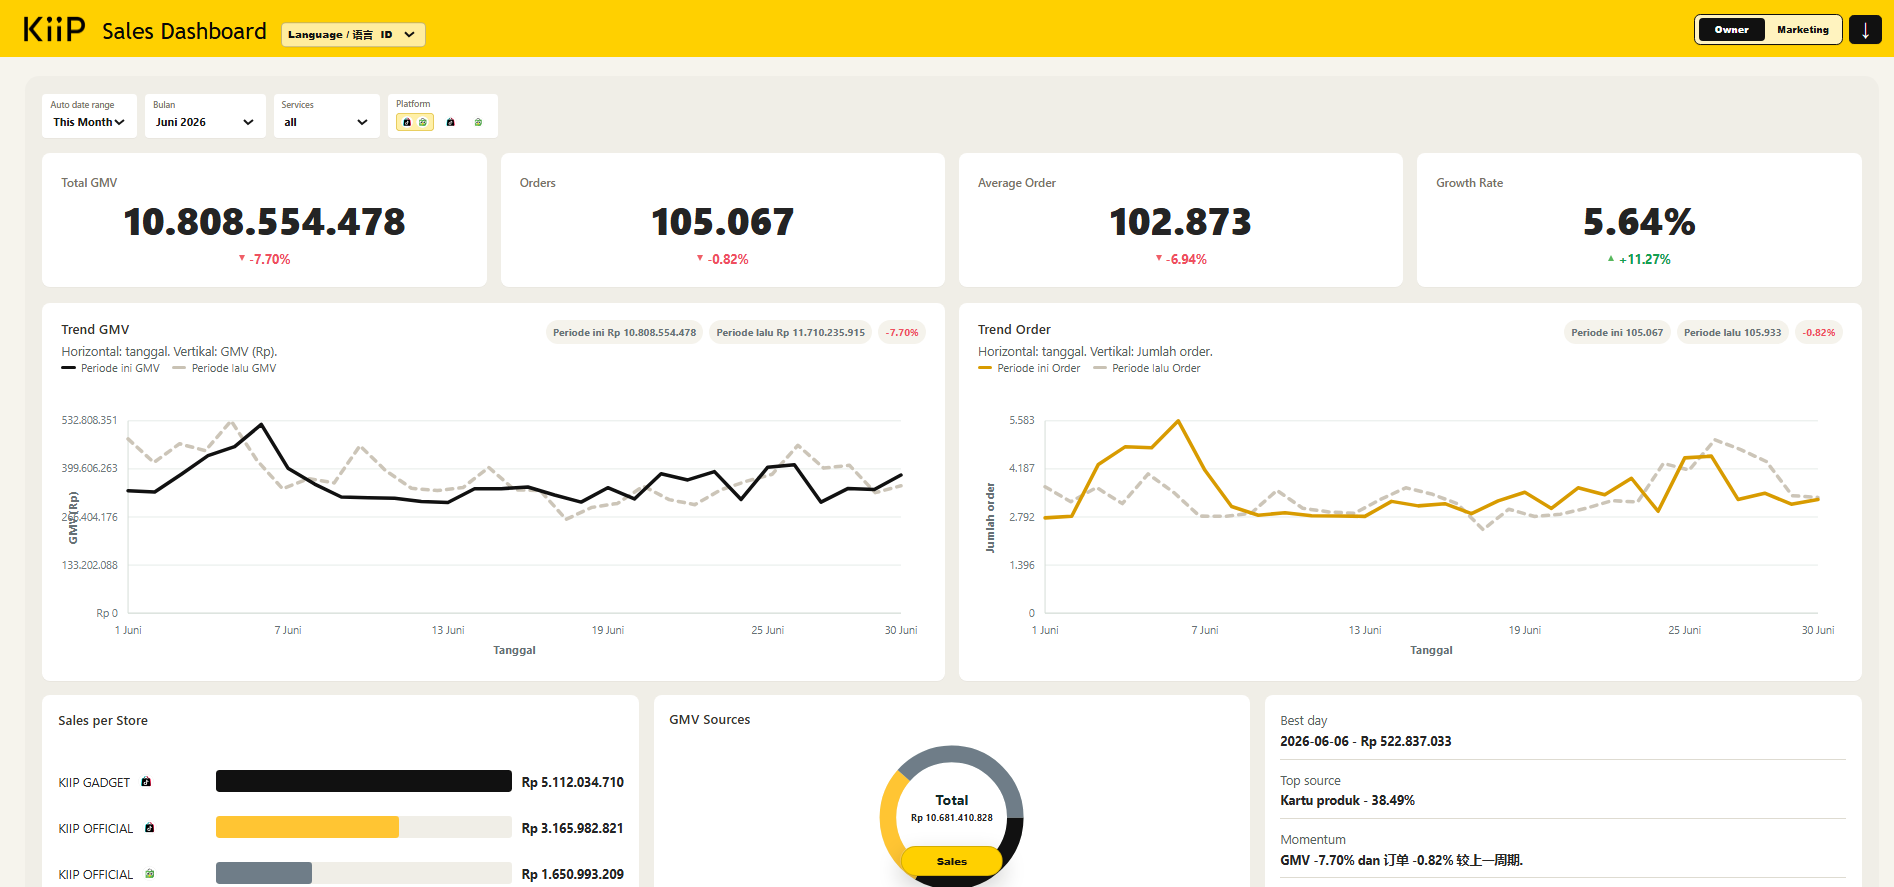The height and width of the screenshot is (887, 1894).
Task: Switch to the Marketing view
Action: [x=1803, y=30]
